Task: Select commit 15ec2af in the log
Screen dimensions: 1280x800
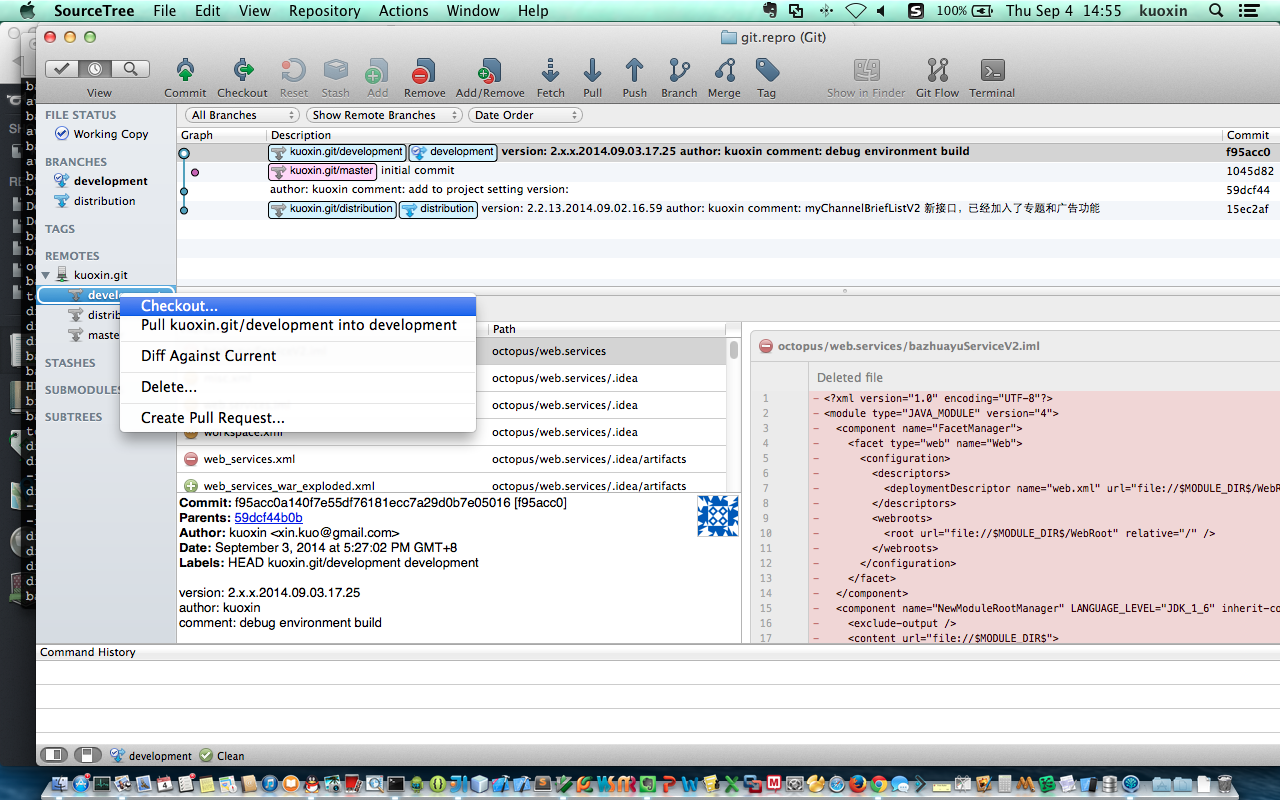Action: [728, 209]
